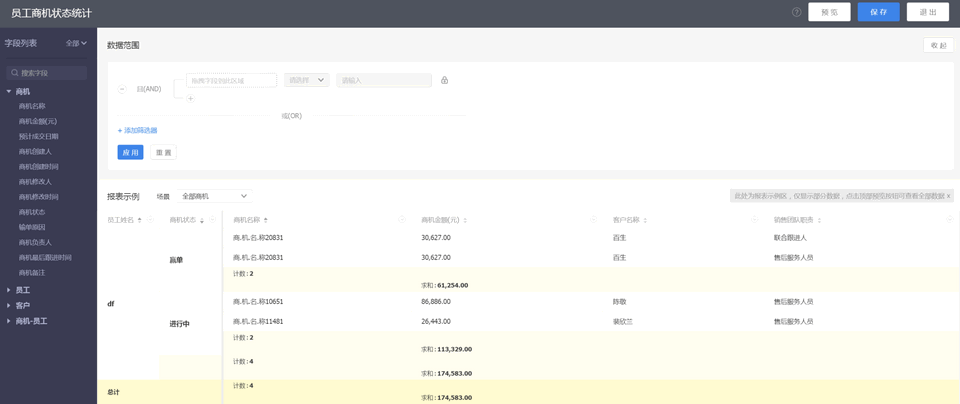Sort by the 商机金额(元) column
Image resolution: width=960 pixels, height=404 pixels.
click(465, 220)
